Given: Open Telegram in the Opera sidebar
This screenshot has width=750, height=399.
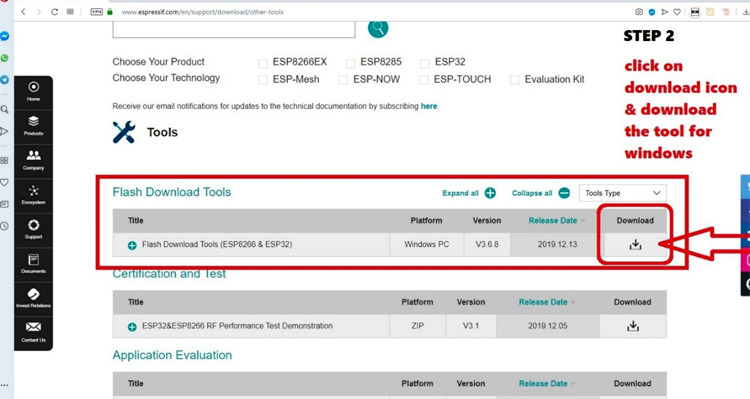Looking at the screenshot, I should pyautogui.click(x=5, y=79).
